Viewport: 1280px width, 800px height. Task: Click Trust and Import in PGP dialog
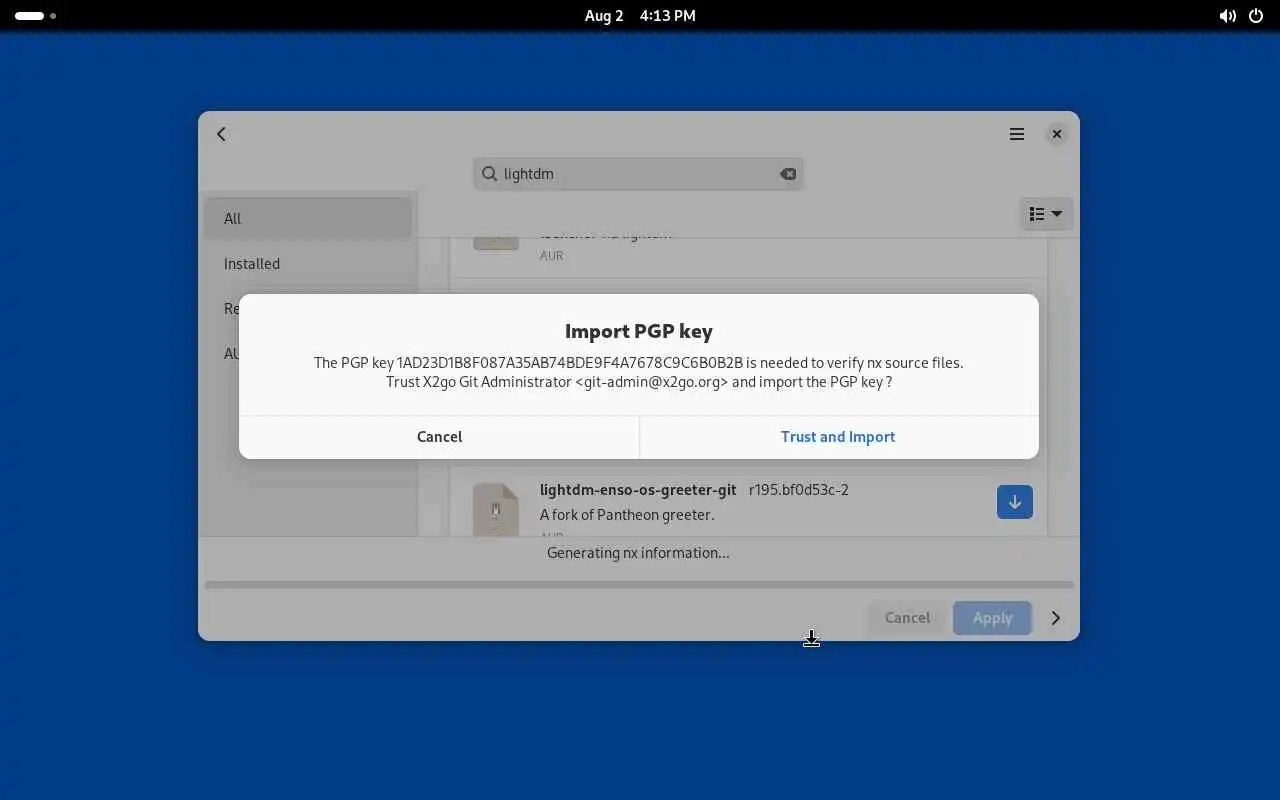[x=838, y=437]
